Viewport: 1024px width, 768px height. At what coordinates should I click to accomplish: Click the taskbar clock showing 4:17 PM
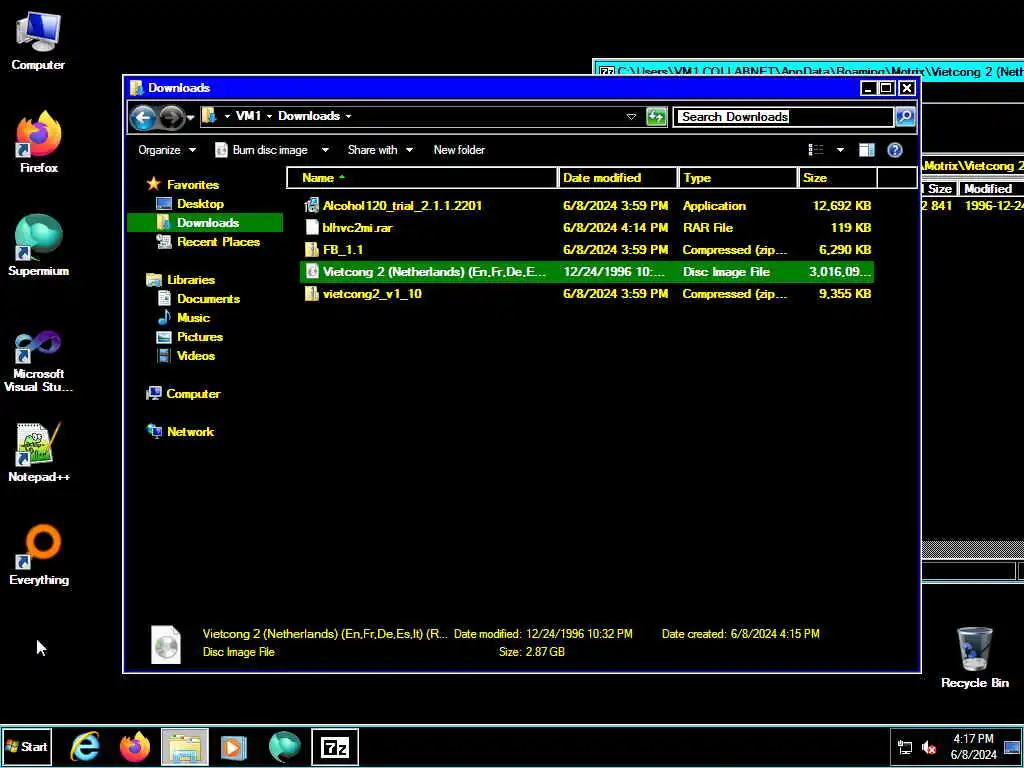[x=973, y=746]
